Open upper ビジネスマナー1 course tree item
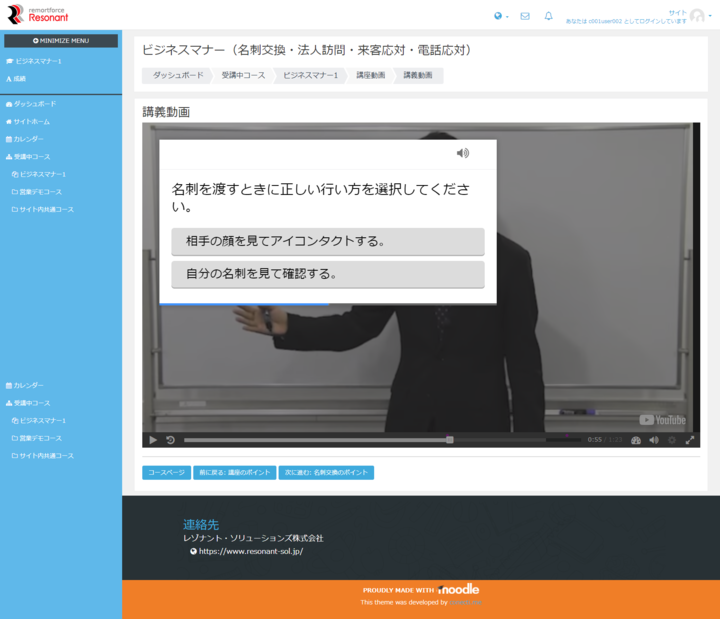The image size is (720, 619). click(x=39, y=174)
